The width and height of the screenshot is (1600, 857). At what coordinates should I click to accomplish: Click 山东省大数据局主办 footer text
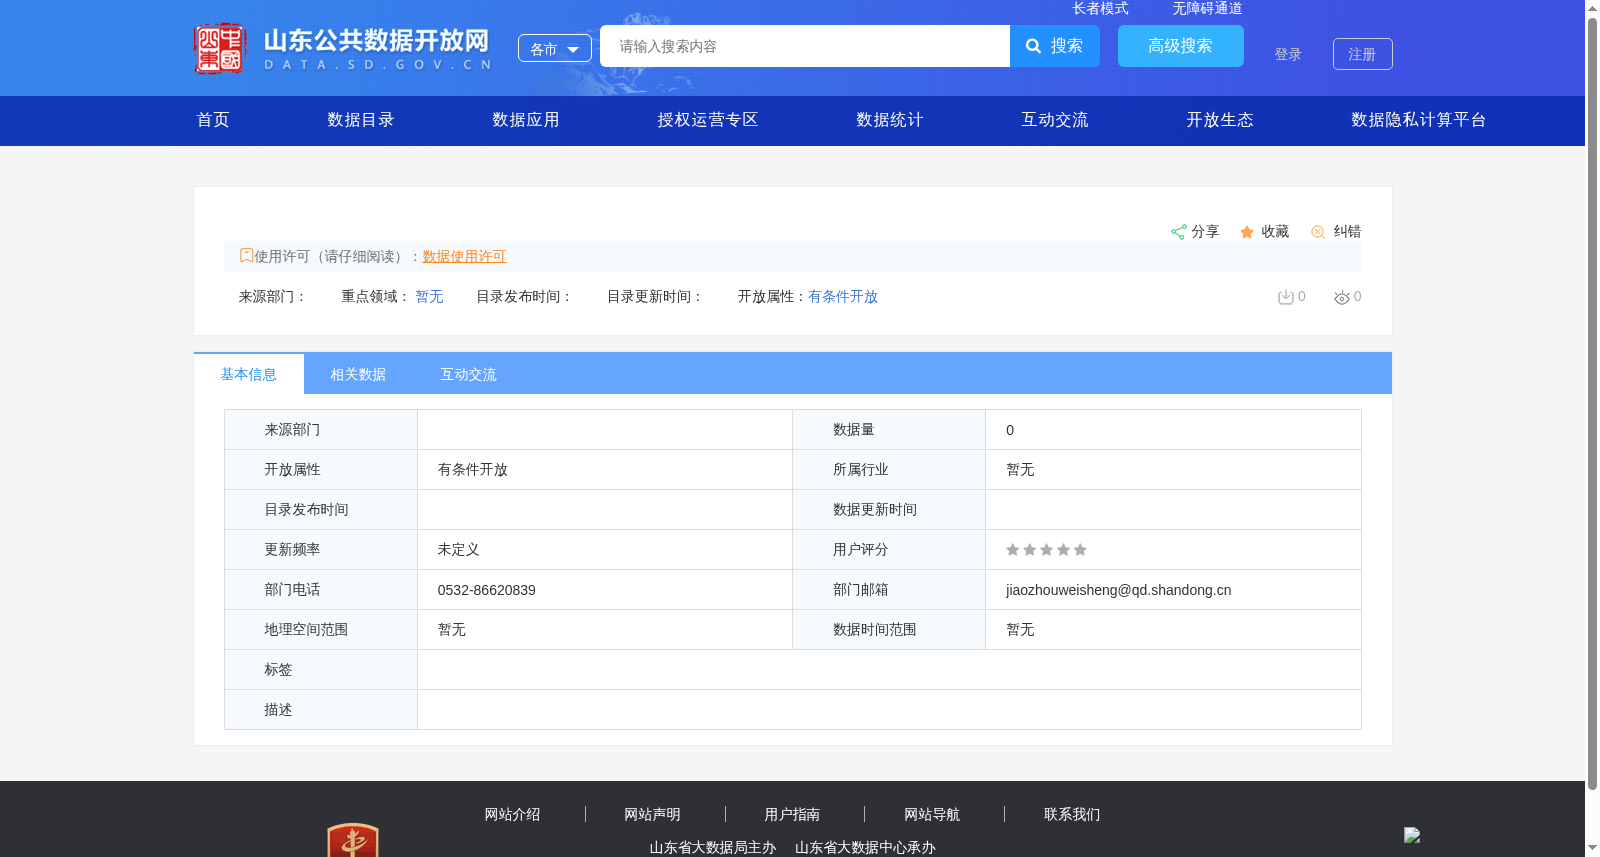click(713, 847)
